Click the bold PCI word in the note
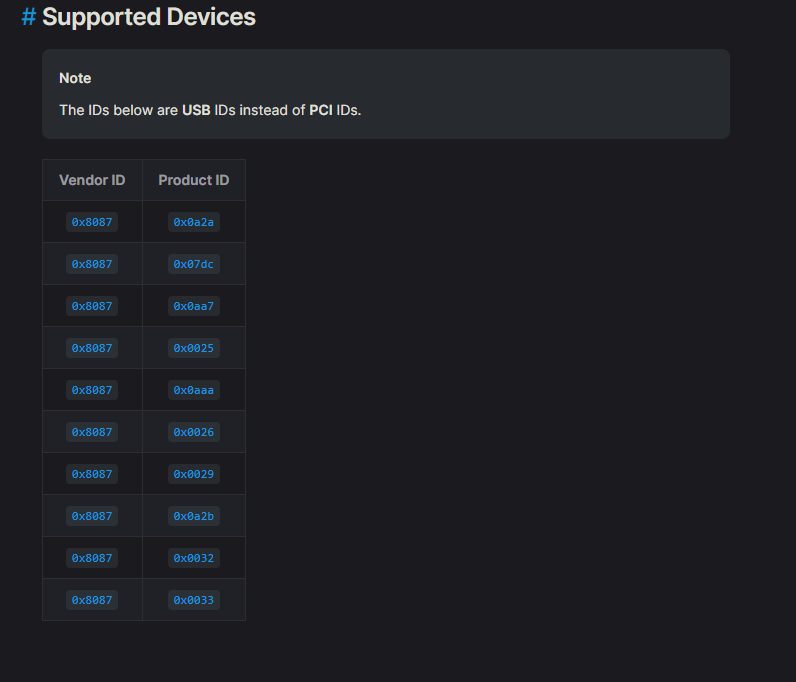 pos(321,110)
